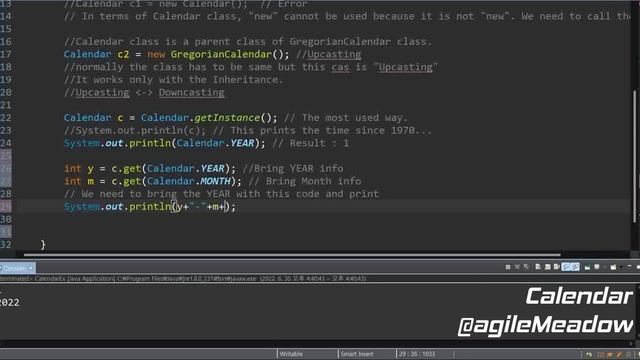Click the Remove Launch icon in Console toolbar

(517, 267)
